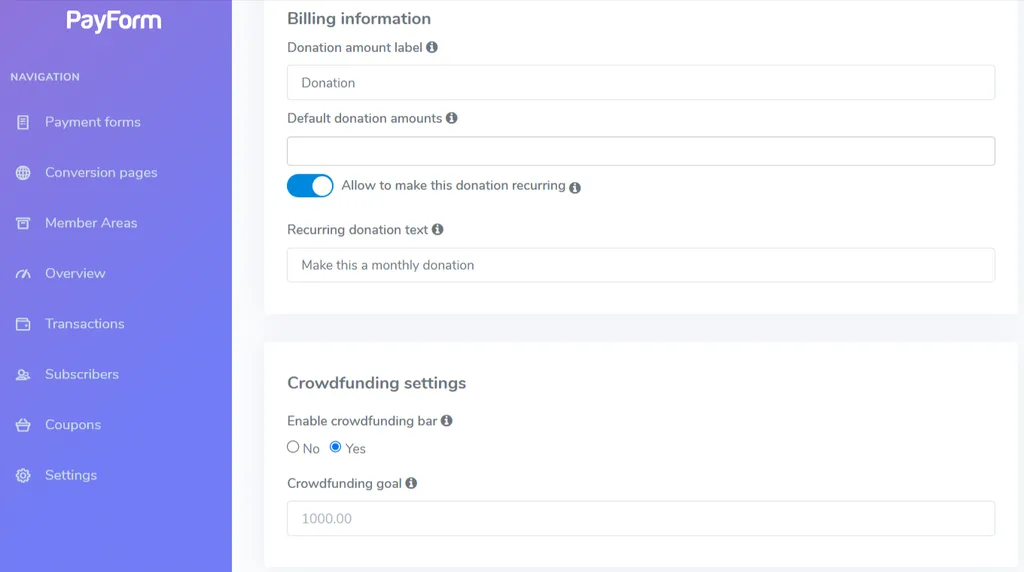The width and height of the screenshot is (1024, 572).
Task: Click the Settings gear icon
Action: click(x=23, y=475)
